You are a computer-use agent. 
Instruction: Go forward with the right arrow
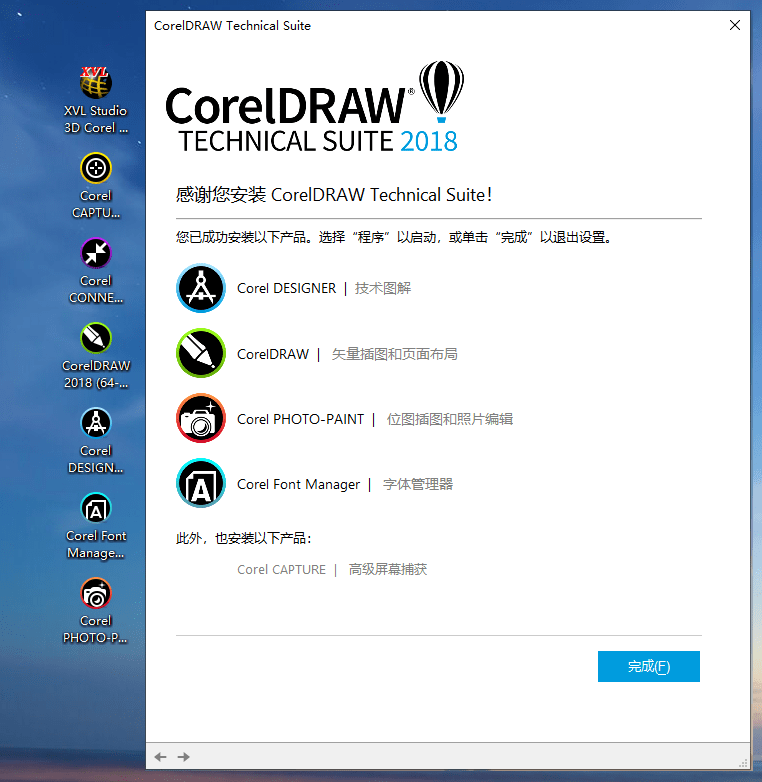pos(184,757)
